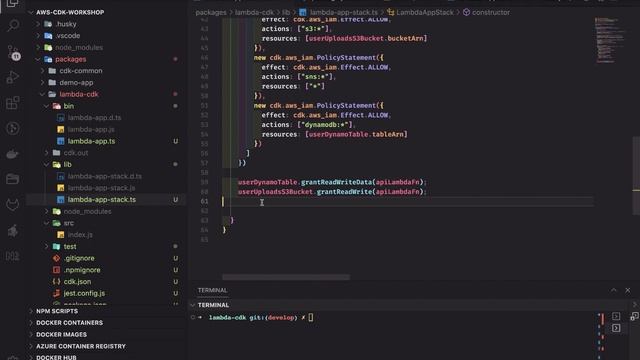The image size is (640, 360).
Task: Select the second terminal instance icon
Action: tap(616, 328)
